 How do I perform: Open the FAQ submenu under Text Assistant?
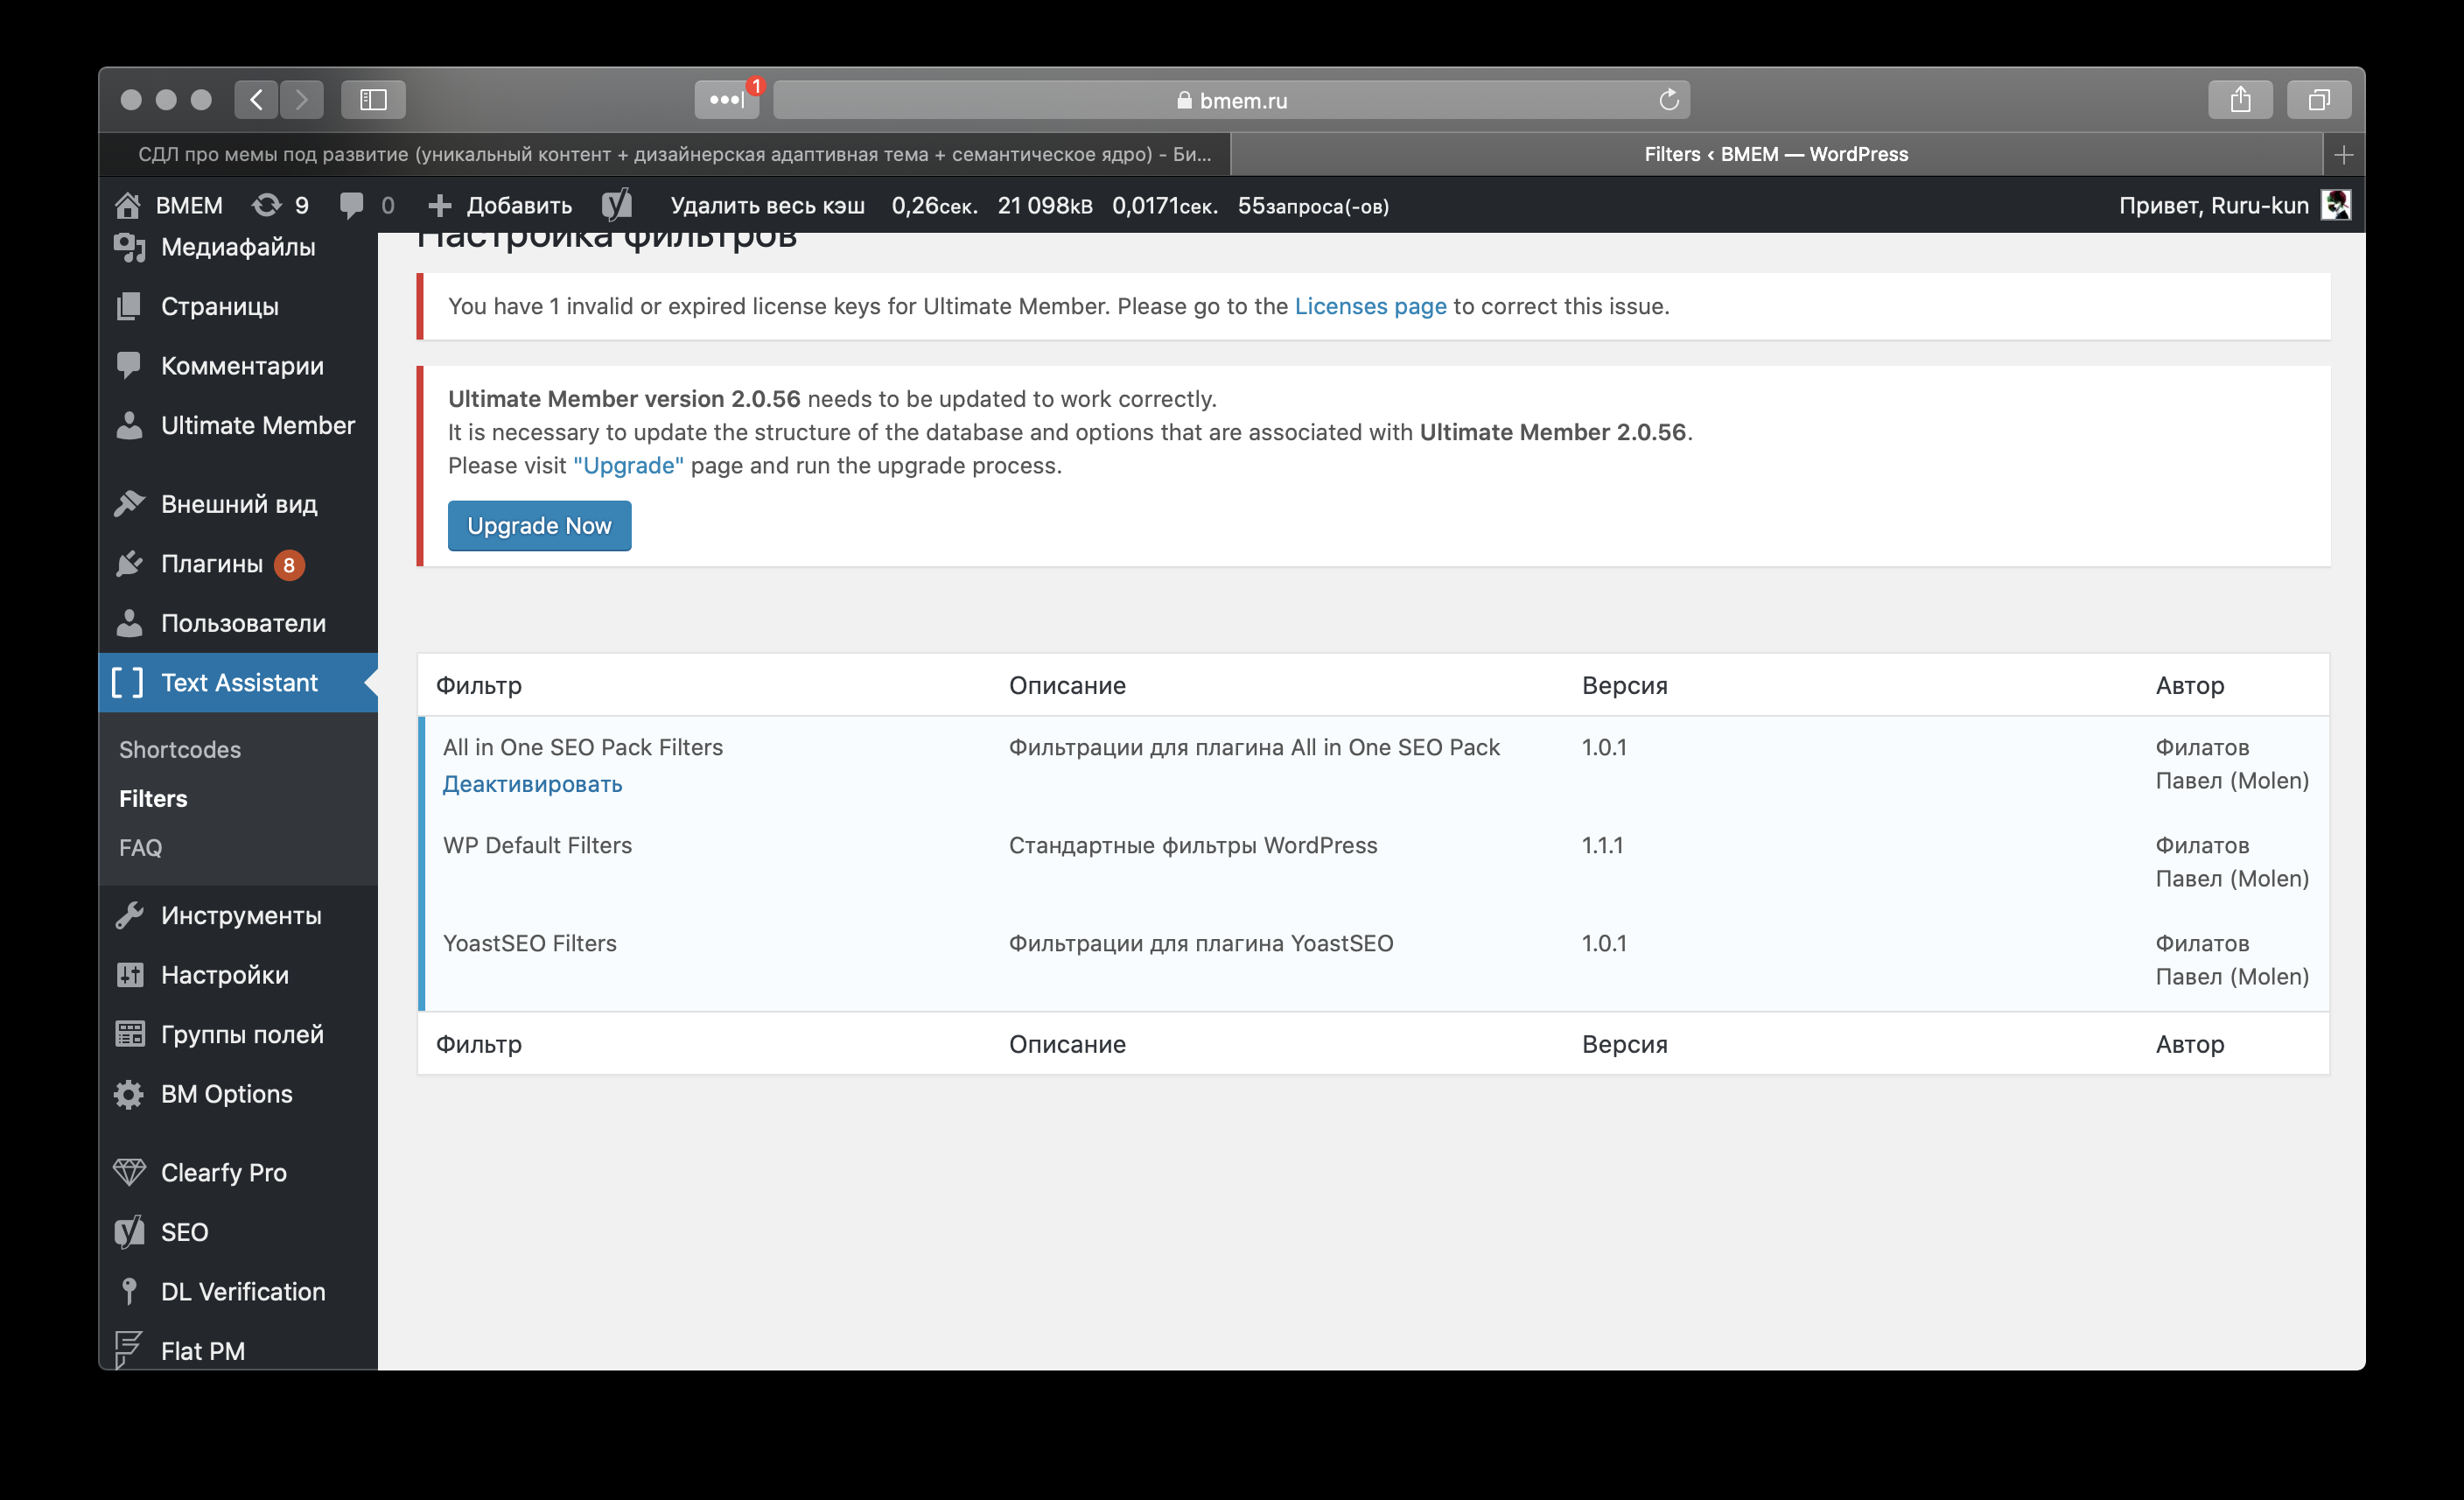click(140, 848)
